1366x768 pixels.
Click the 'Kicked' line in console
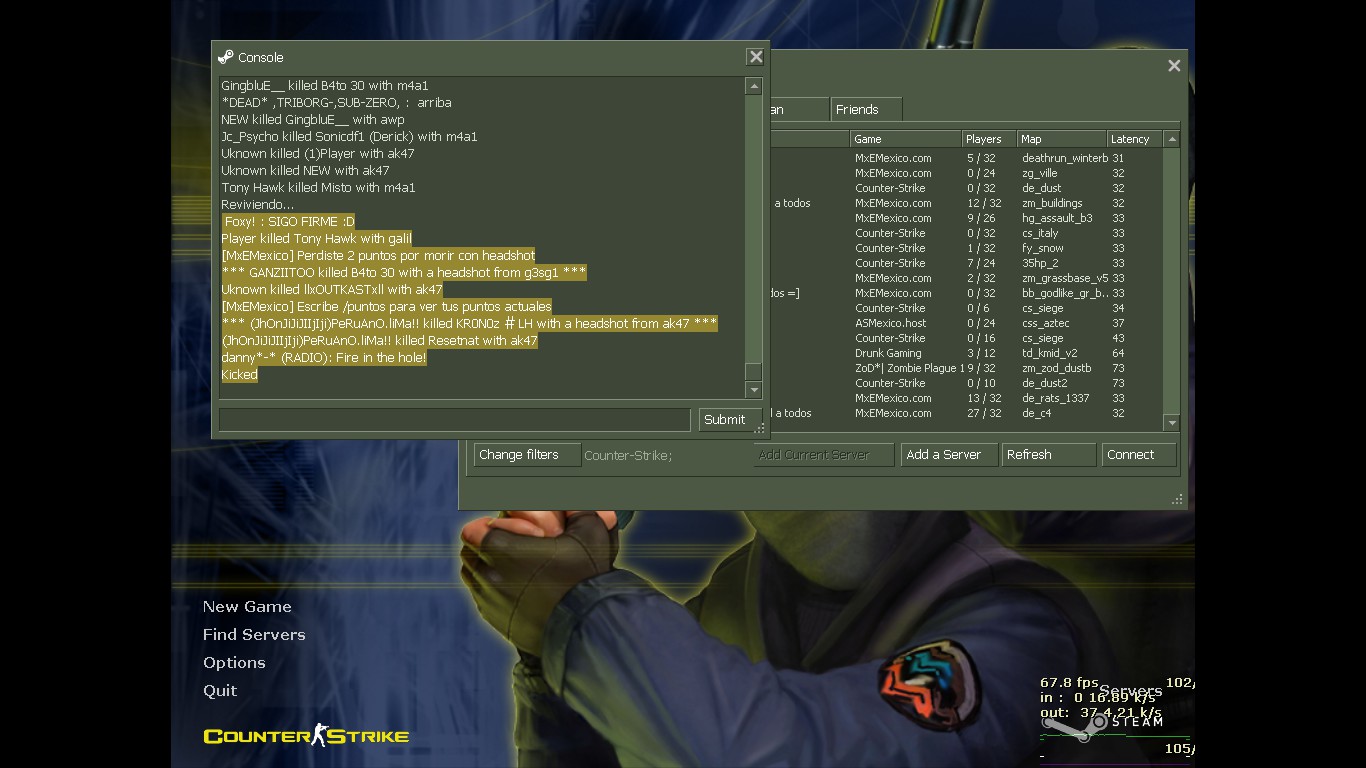point(239,375)
